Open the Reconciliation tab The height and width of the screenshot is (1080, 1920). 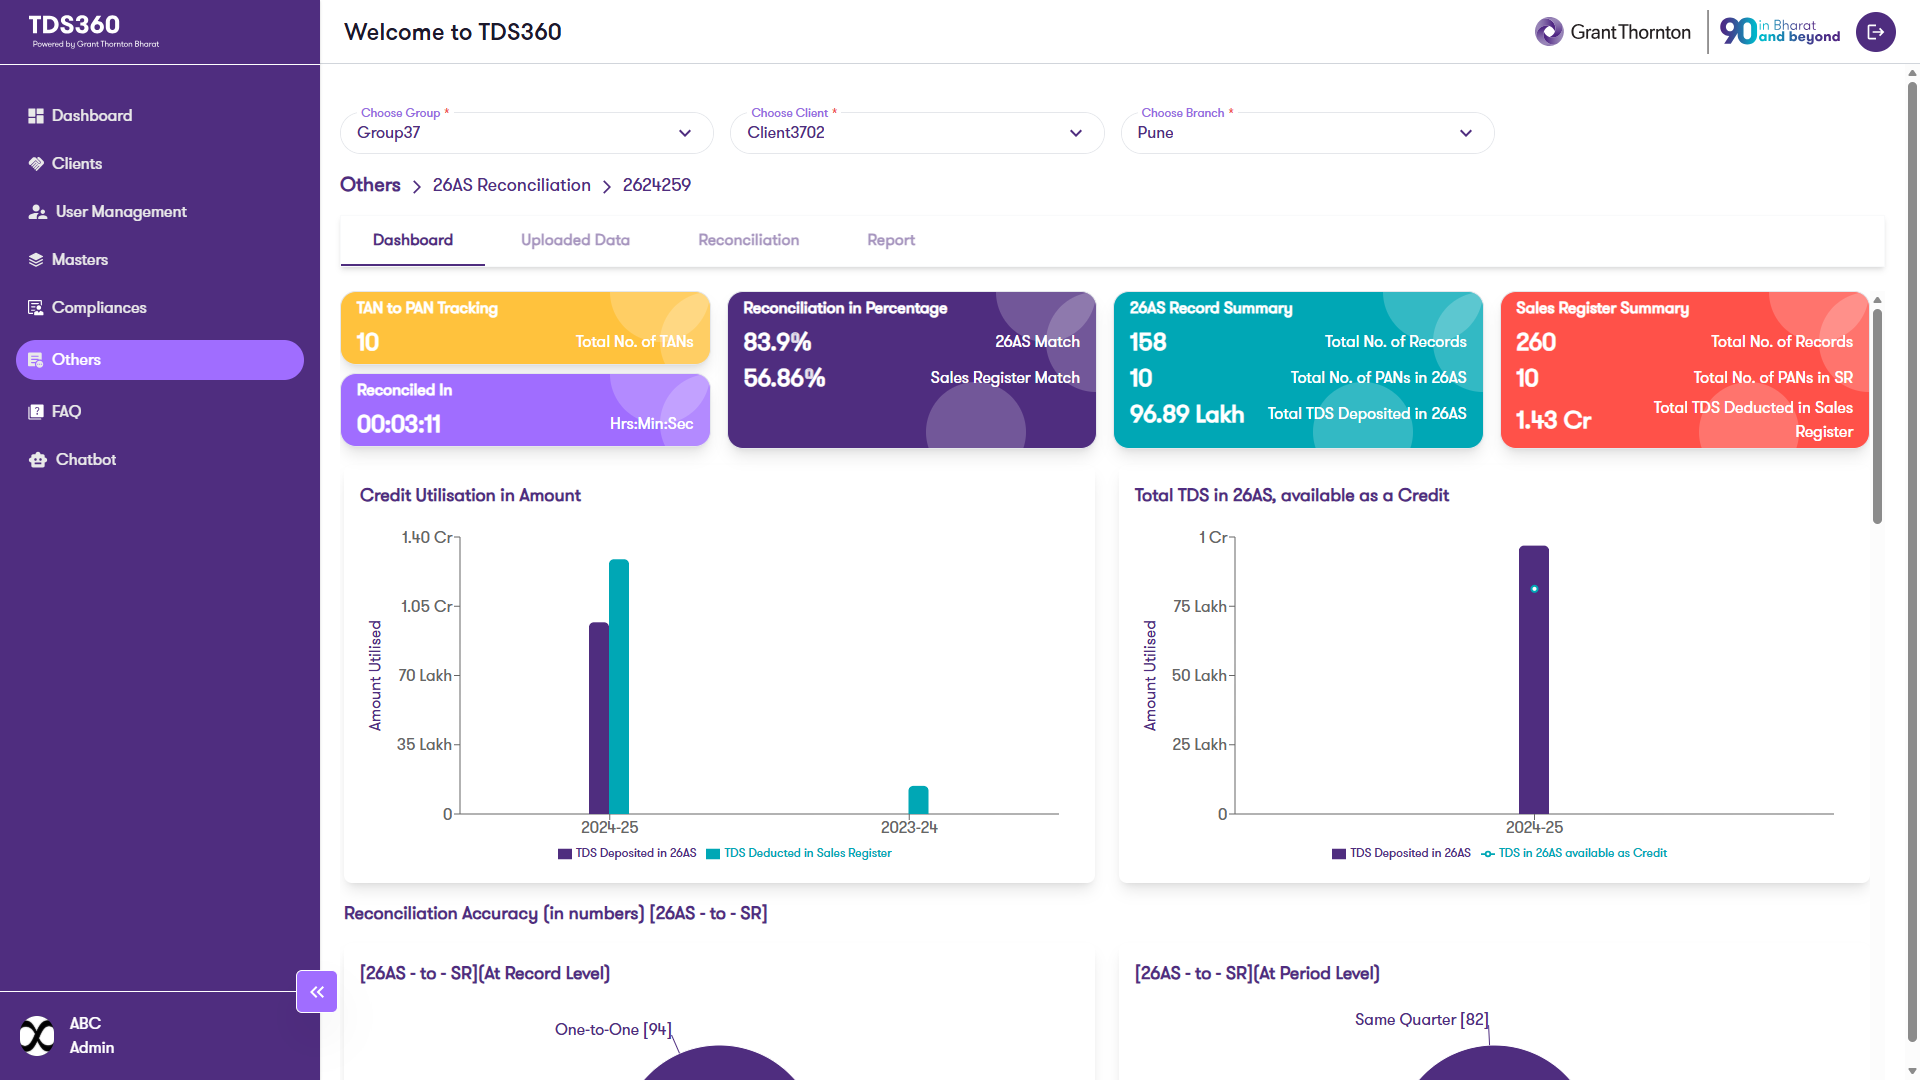pos(749,240)
